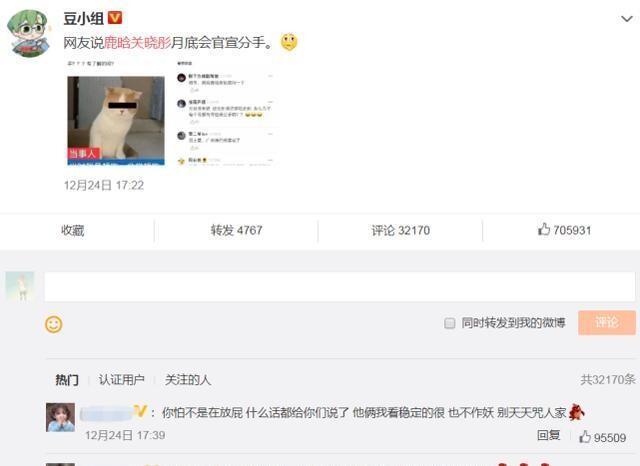Click the 收藏 favorite button
This screenshot has width=640, height=466.
pos(73,231)
